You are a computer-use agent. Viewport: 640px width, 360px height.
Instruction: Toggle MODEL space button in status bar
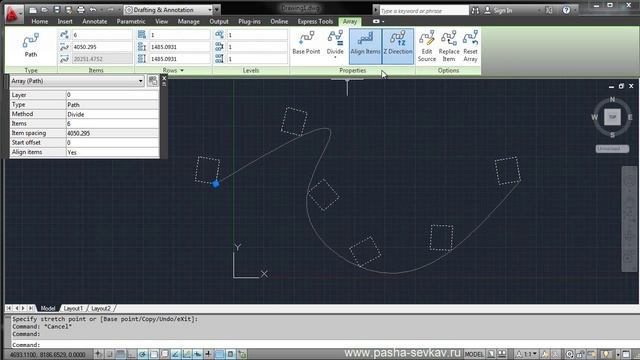(474, 354)
